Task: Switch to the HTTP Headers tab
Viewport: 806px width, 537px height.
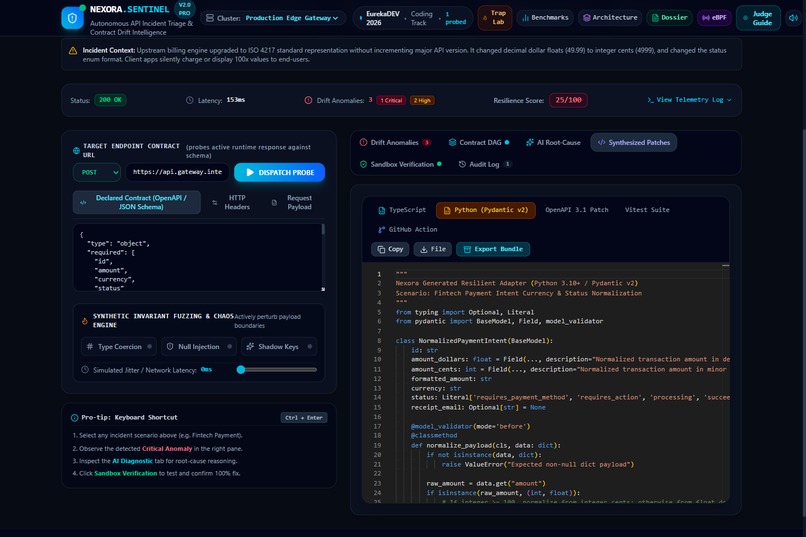Action: pyautogui.click(x=231, y=202)
